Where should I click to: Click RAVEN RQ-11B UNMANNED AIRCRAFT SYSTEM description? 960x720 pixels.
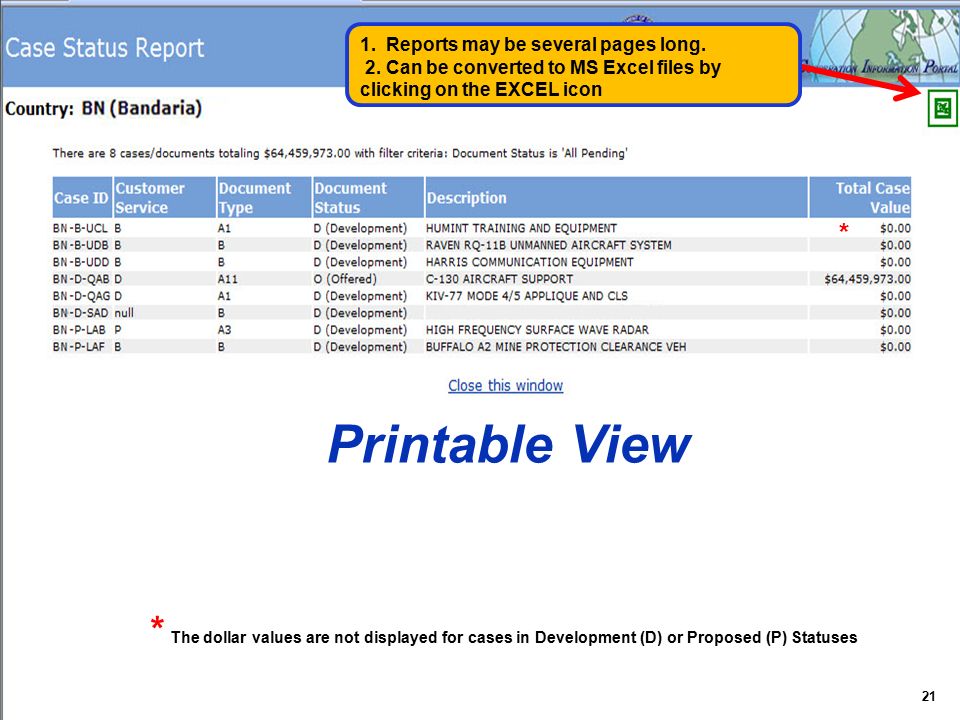[549, 245]
